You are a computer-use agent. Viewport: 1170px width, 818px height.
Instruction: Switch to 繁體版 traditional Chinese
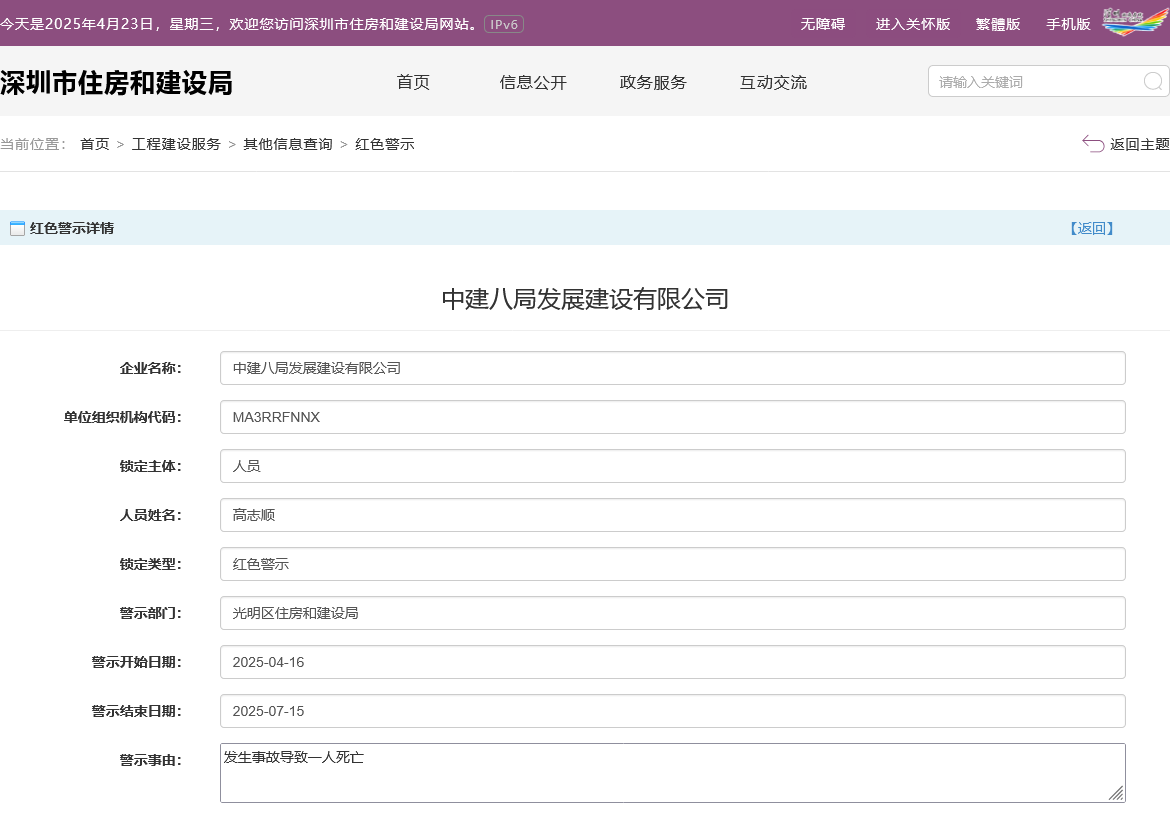[x=997, y=24]
